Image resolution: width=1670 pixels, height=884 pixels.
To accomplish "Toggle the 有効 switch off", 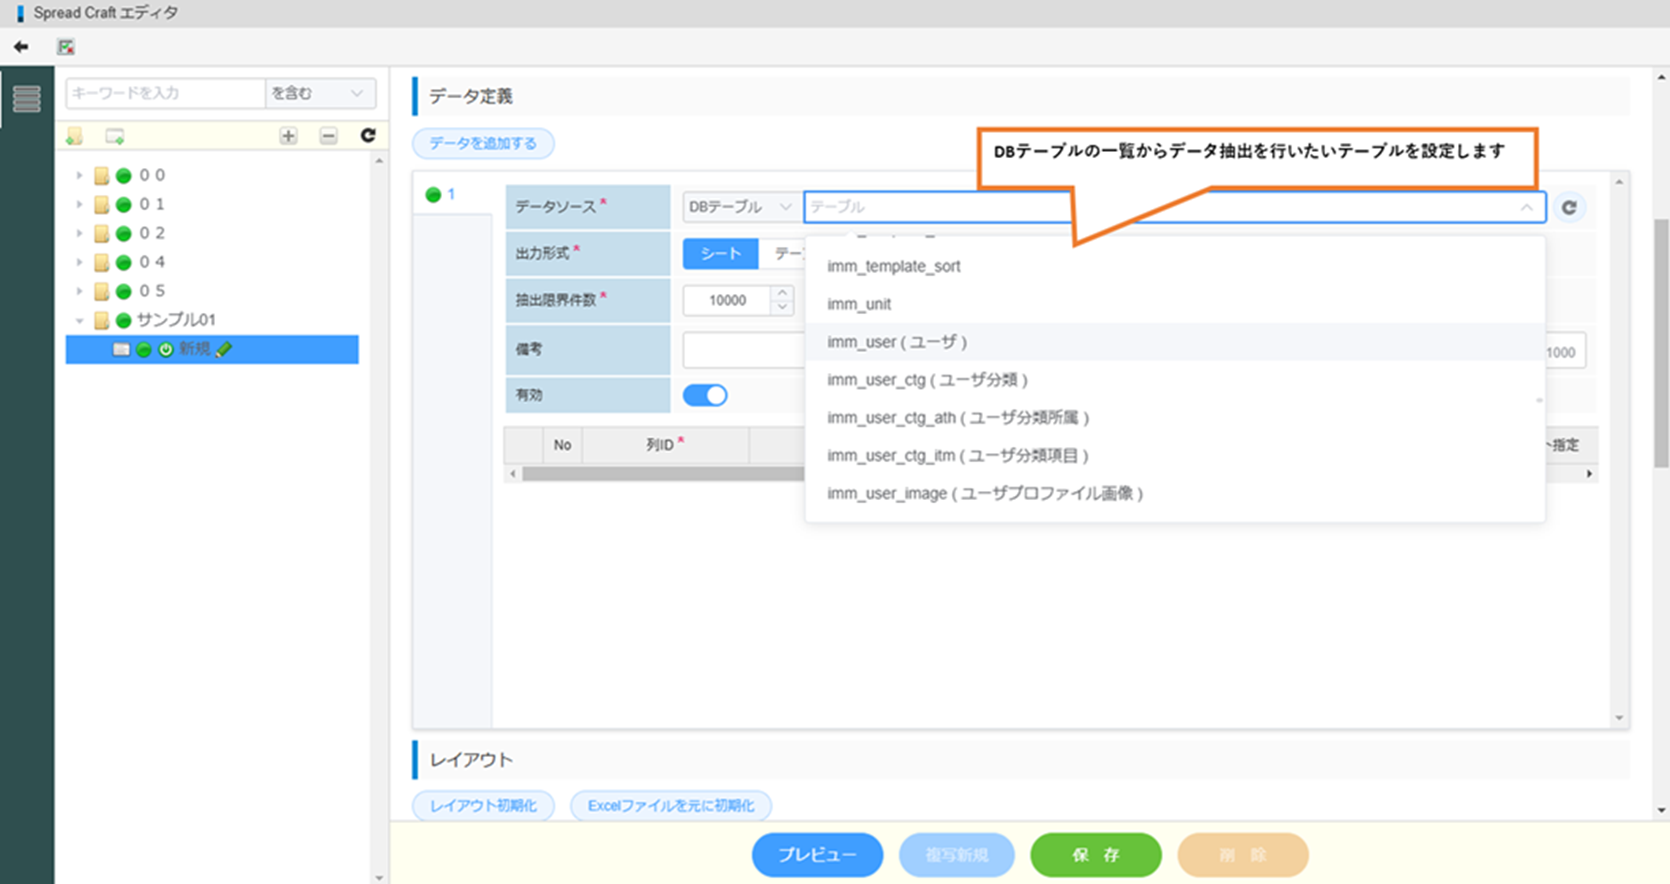I will tap(705, 395).
